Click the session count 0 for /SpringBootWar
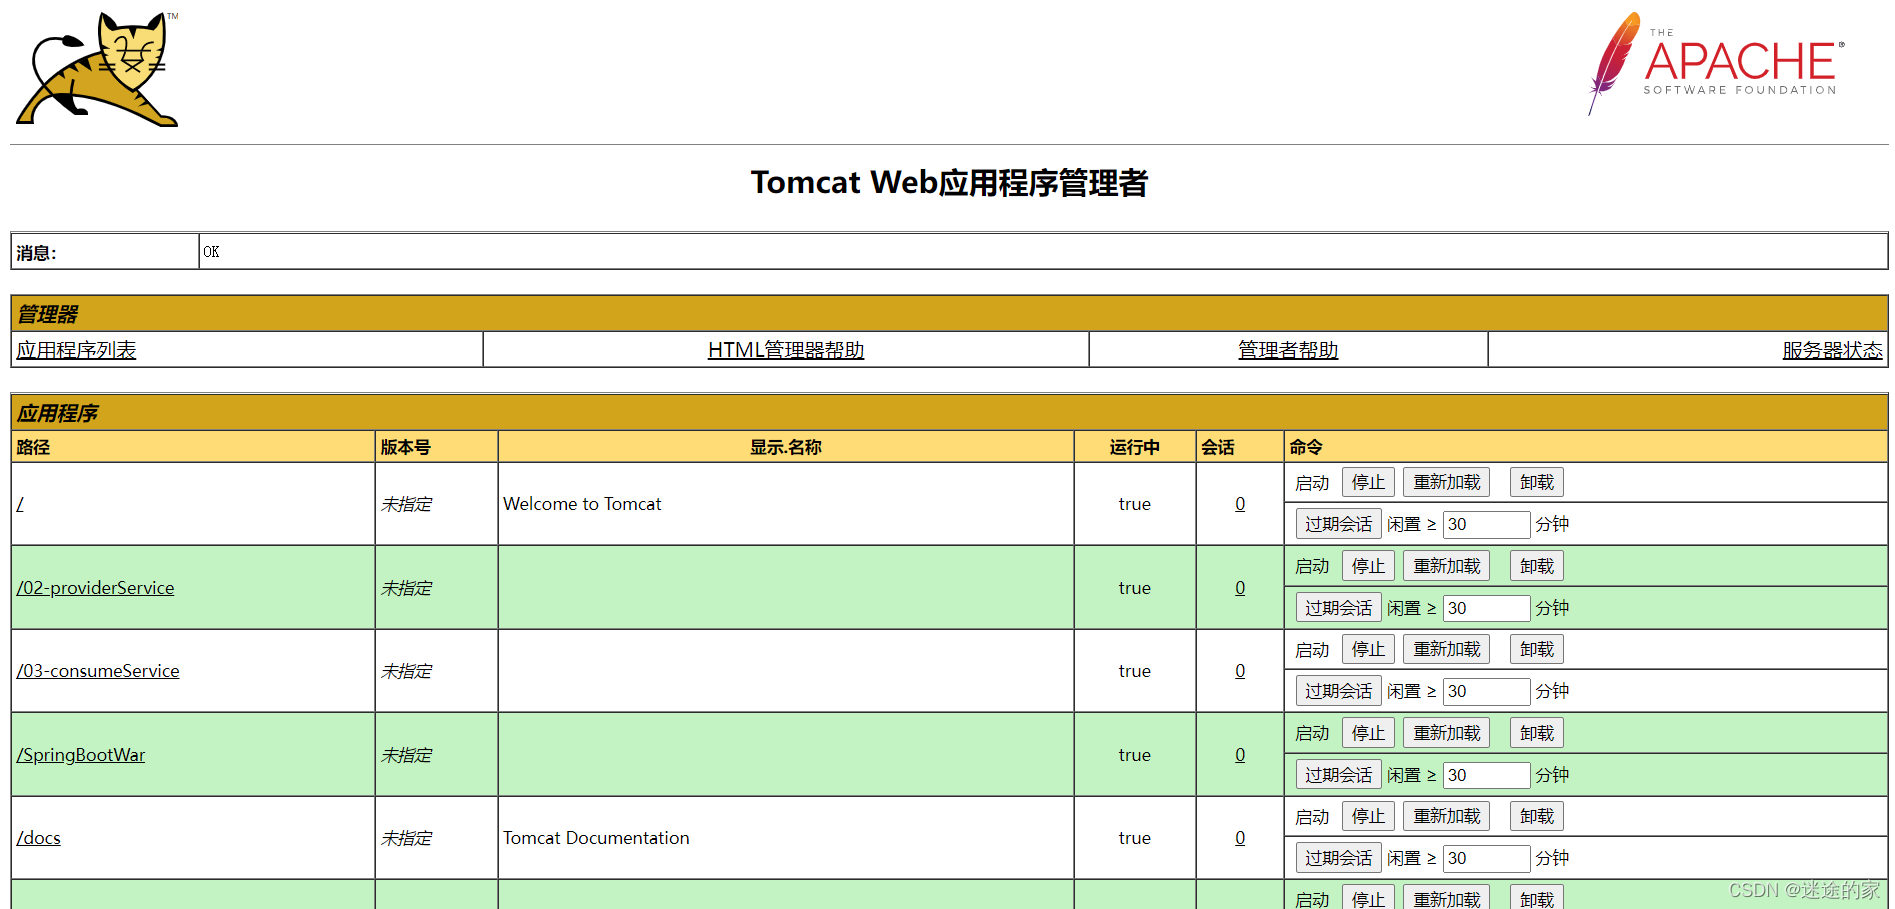Image resolution: width=1895 pixels, height=909 pixels. point(1240,755)
